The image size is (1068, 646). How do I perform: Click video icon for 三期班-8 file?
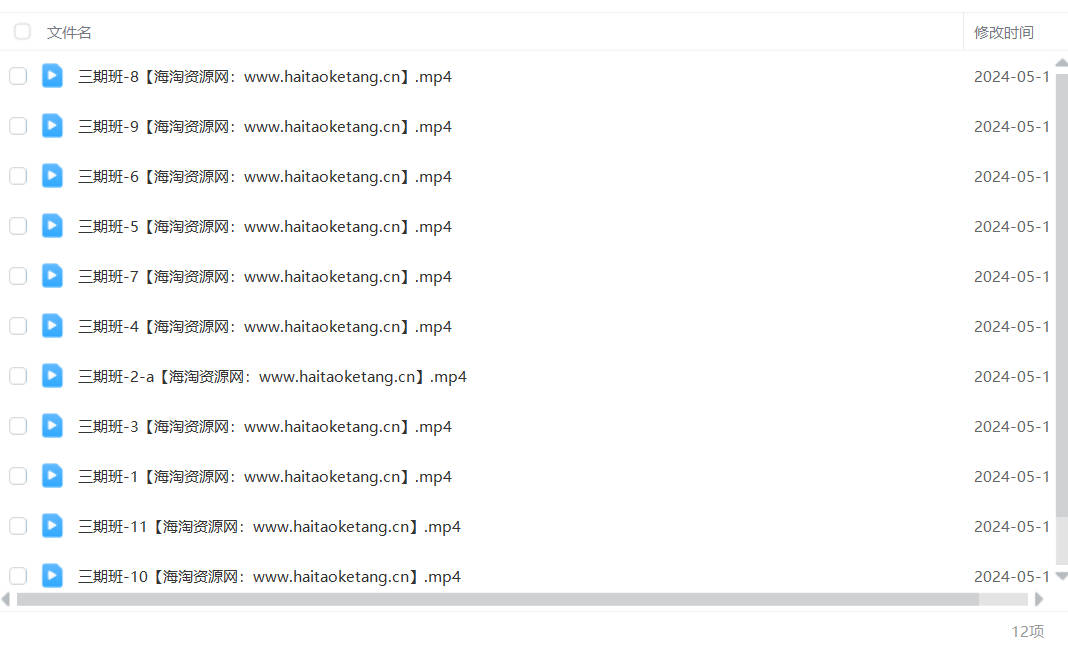point(52,76)
